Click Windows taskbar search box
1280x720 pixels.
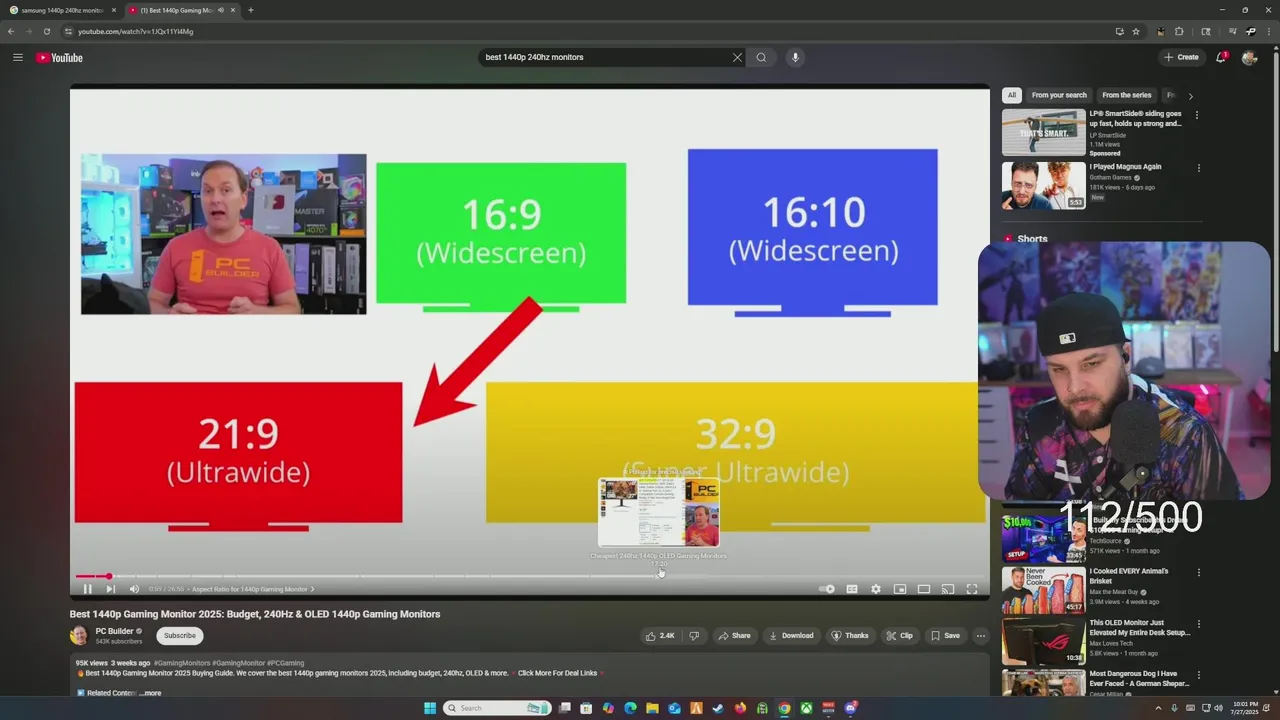[x=497, y=708]
